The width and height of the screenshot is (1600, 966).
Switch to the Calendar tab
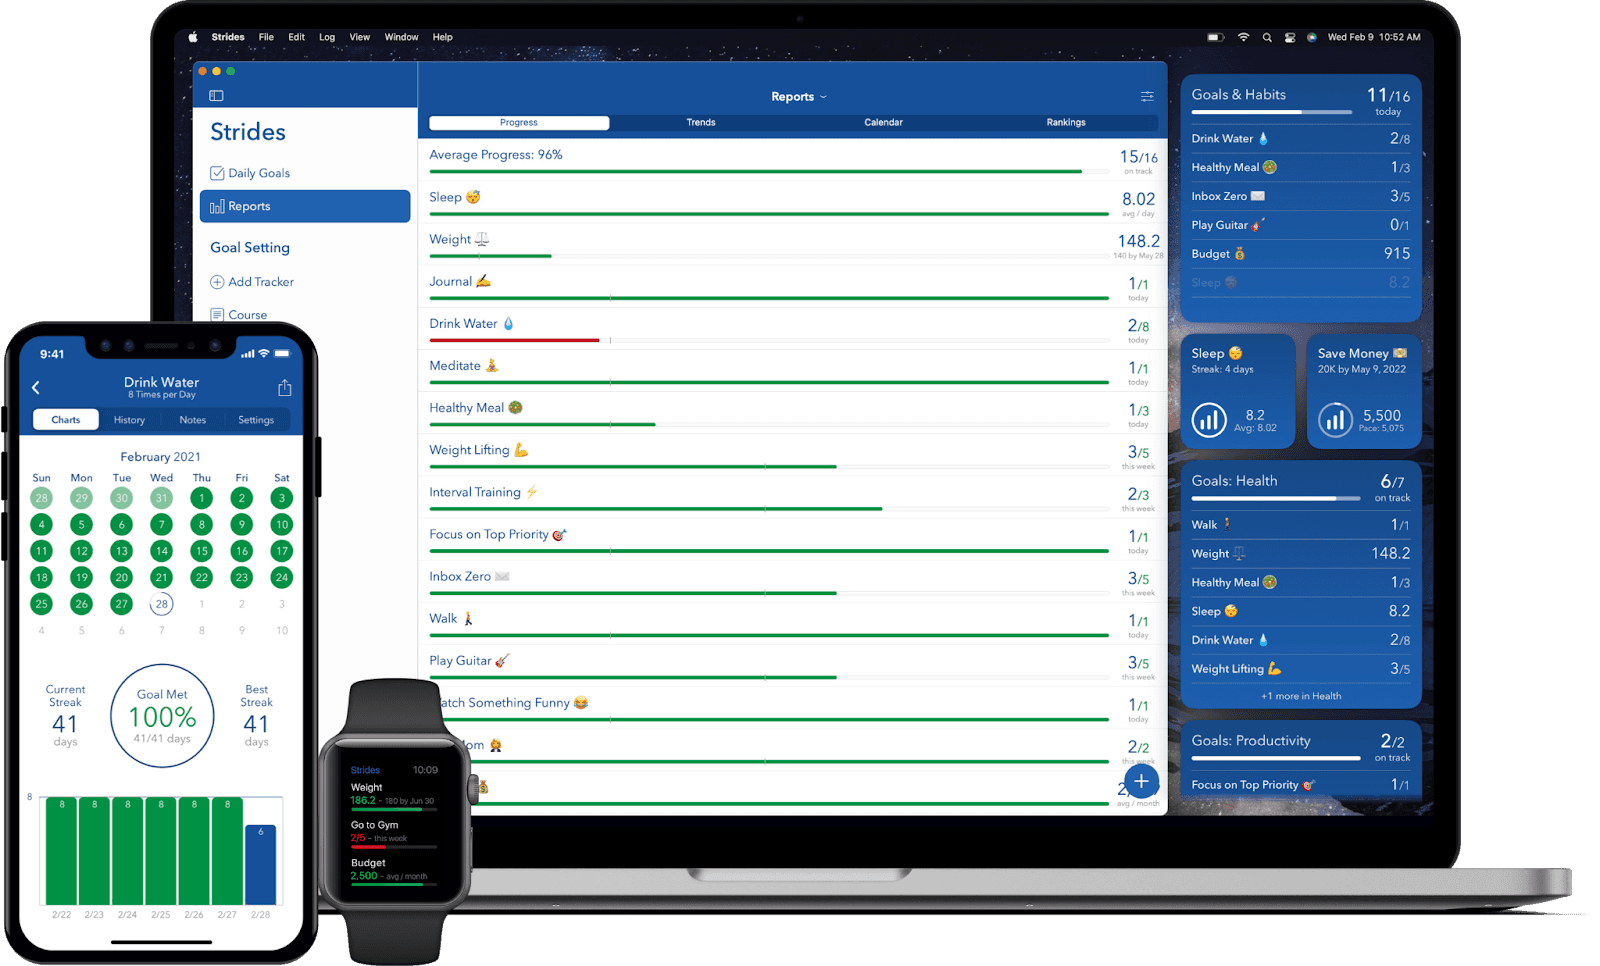[x=883, y=122]
